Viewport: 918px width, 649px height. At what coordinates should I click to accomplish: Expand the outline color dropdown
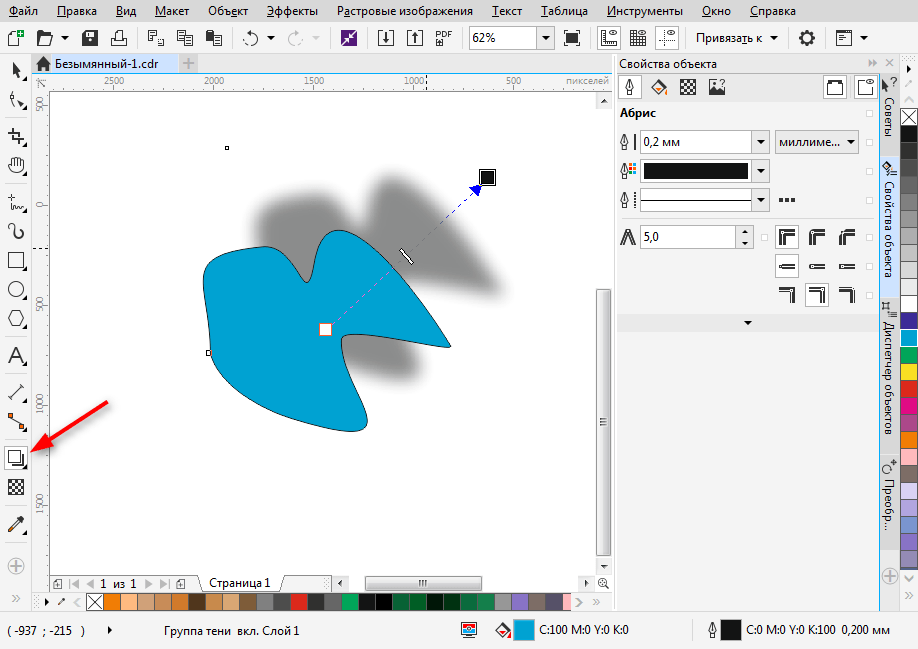(762, 171)
